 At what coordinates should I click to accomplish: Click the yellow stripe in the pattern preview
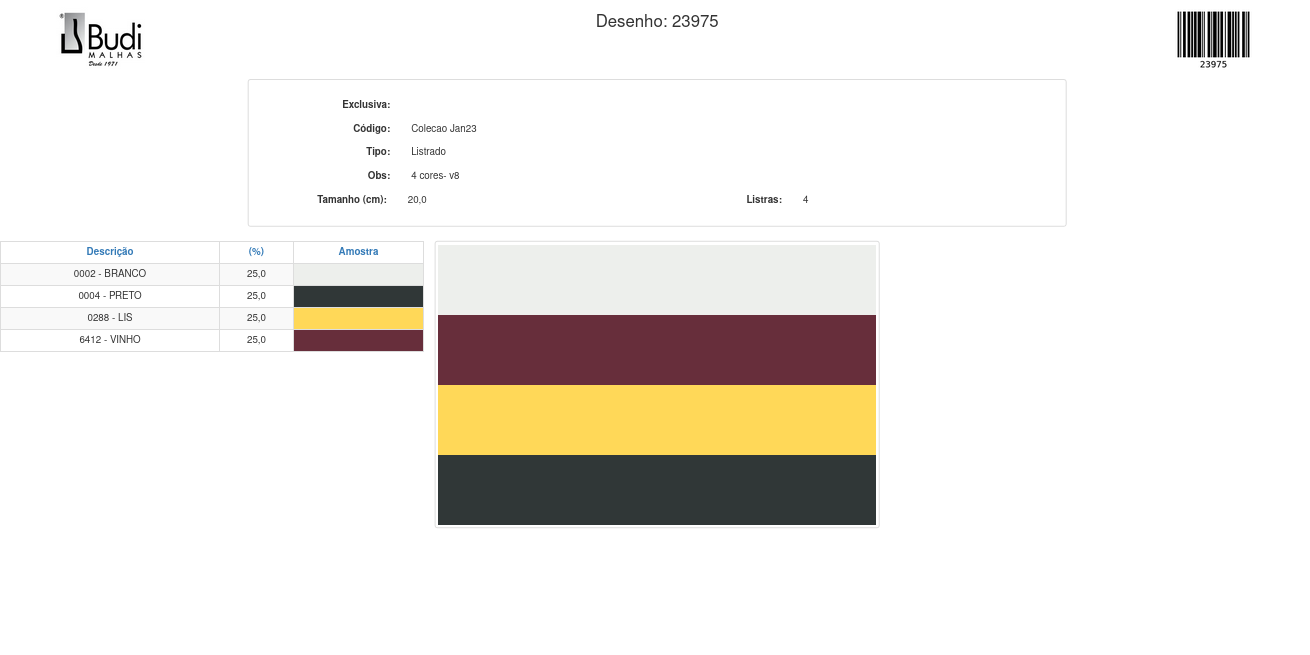coord(657,420)
